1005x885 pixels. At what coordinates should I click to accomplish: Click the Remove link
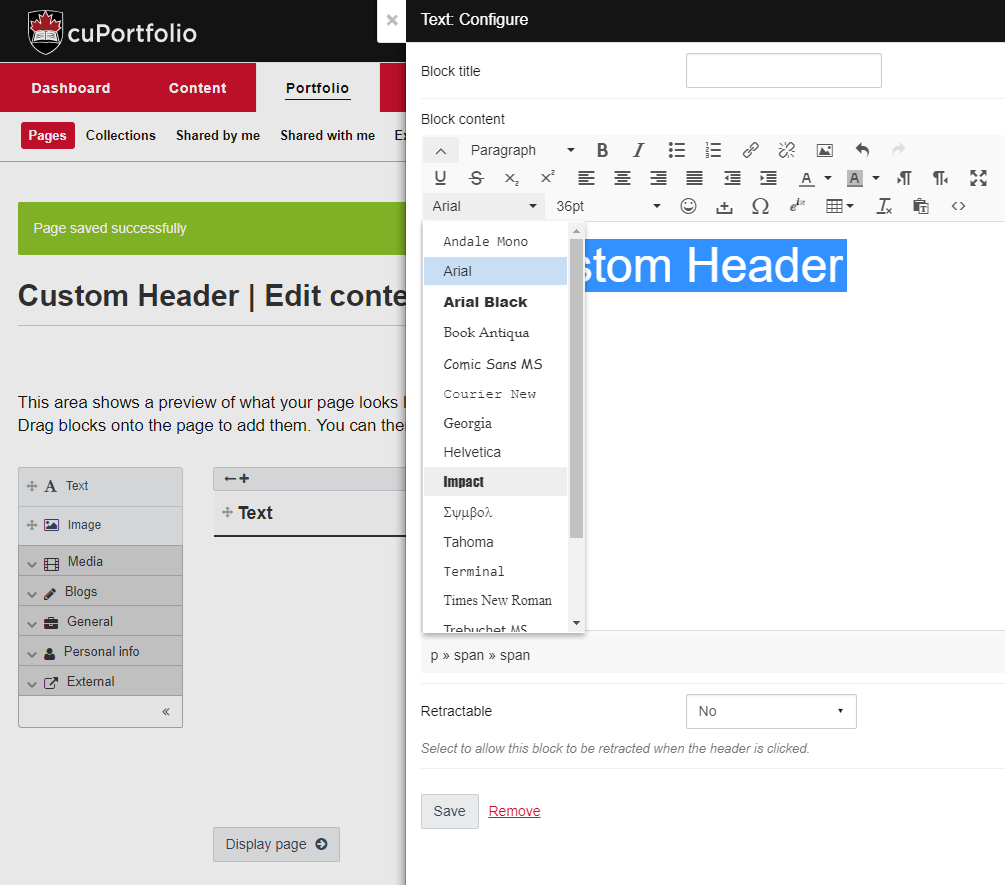pos(514,811)
